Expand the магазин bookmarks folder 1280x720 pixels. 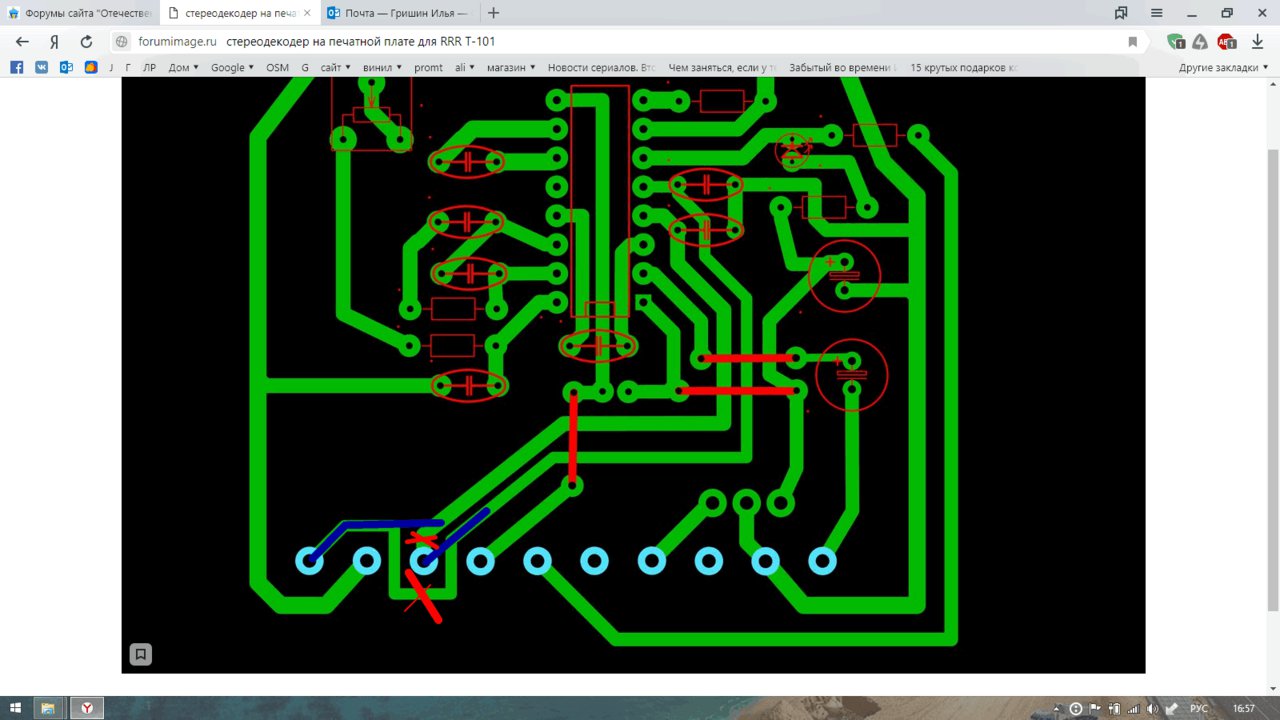(x=511, y=67)
